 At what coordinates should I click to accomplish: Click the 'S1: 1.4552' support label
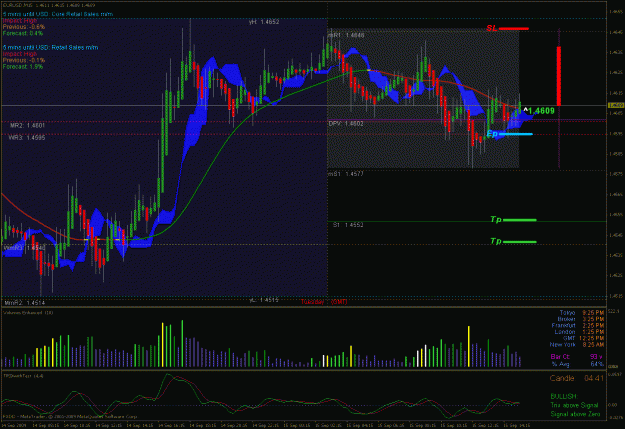pyautogui.click(x=348, y=225)
